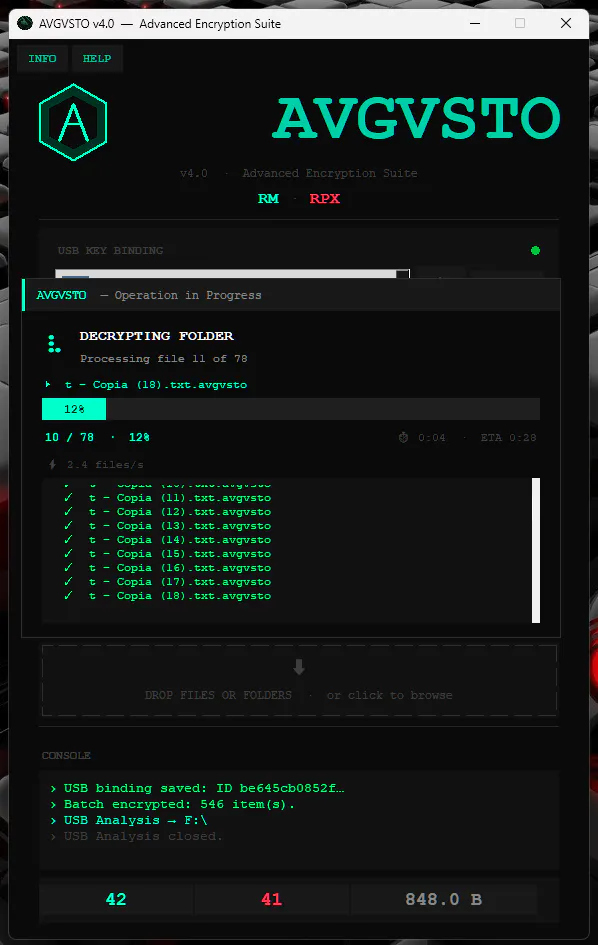598x945 pixels.
Task: Select log entry t - Copia (16).txt.avgvsto
Action: 180,568
